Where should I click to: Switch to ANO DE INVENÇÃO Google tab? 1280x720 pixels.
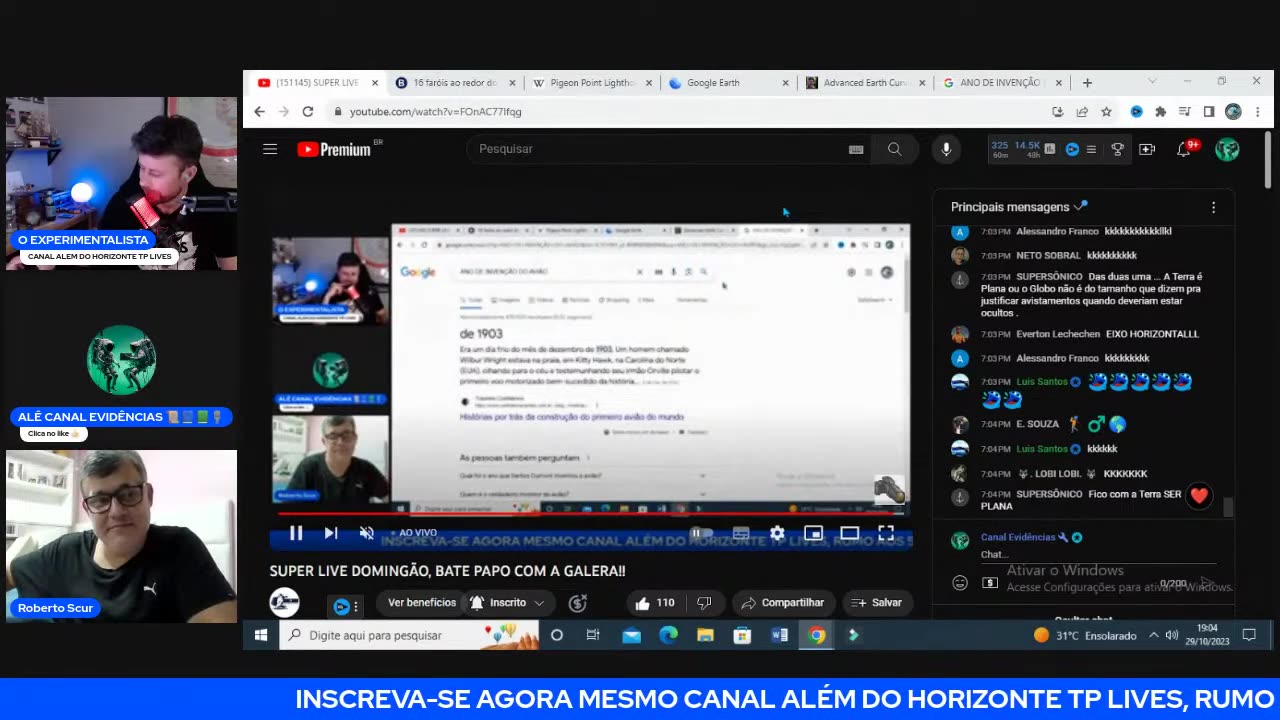(1003, 83)
